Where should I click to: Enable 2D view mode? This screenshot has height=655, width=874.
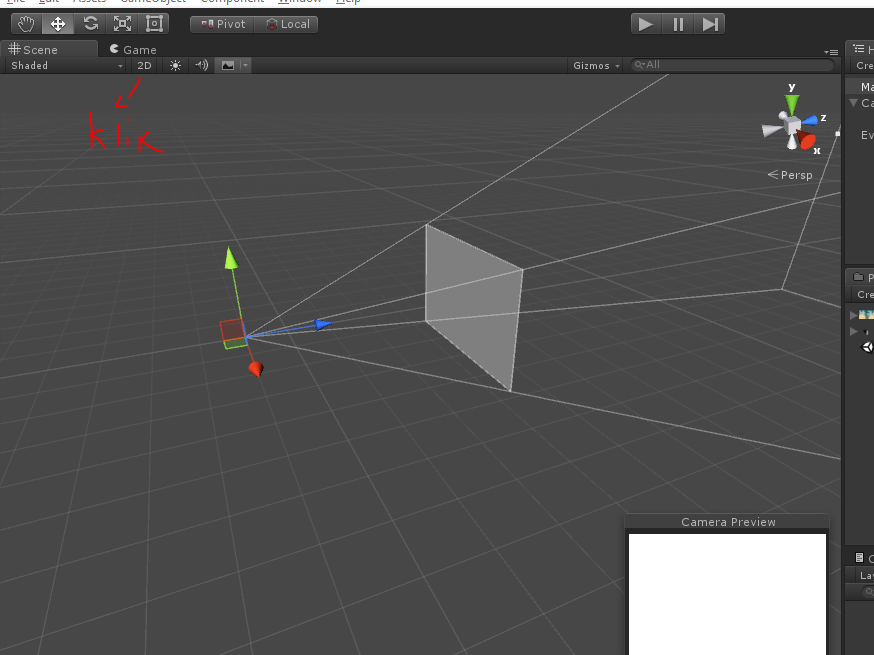(143, 64)
